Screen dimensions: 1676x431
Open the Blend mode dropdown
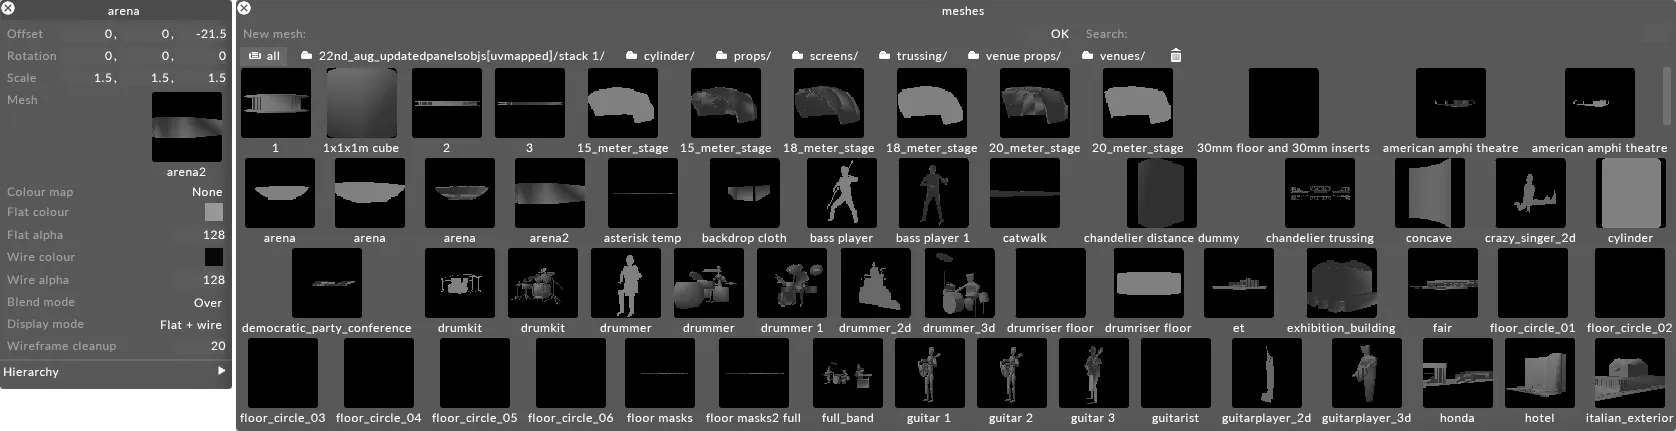click(207, 303)
